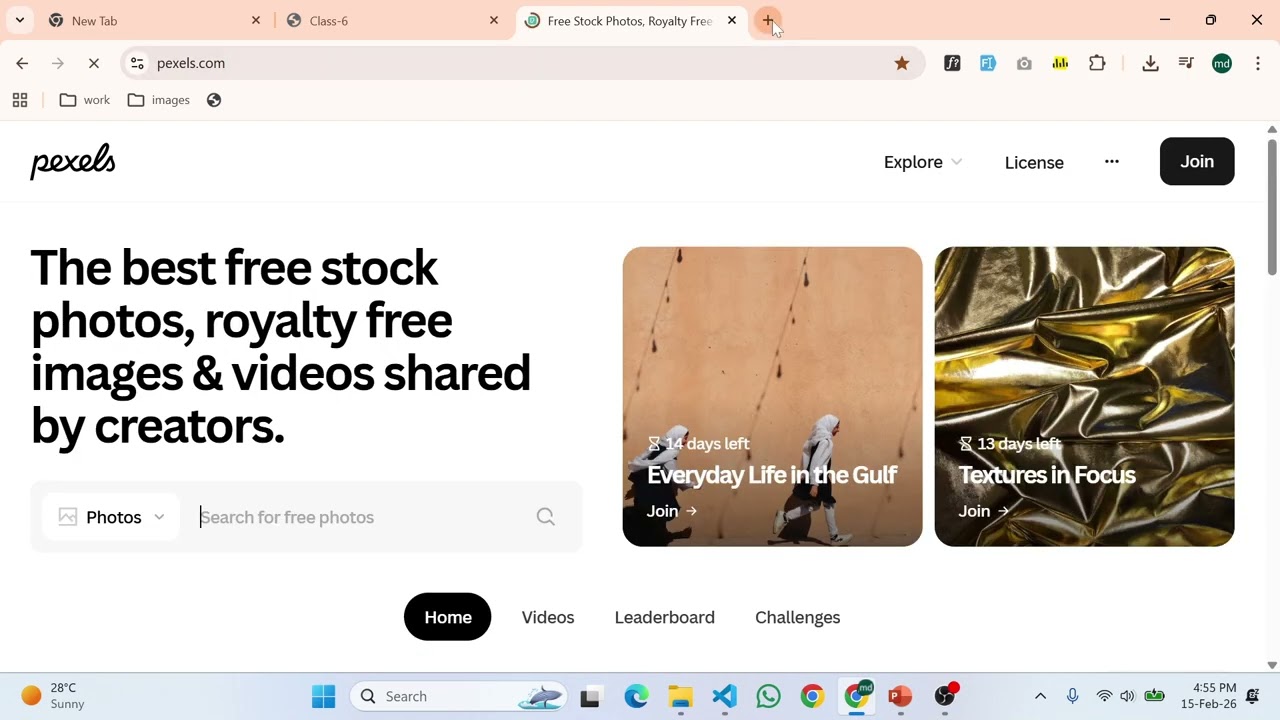This screenshot has height=720, width=1280.
Task: Open Visual Studio Code from taskbar
Action: pos(725,696)
